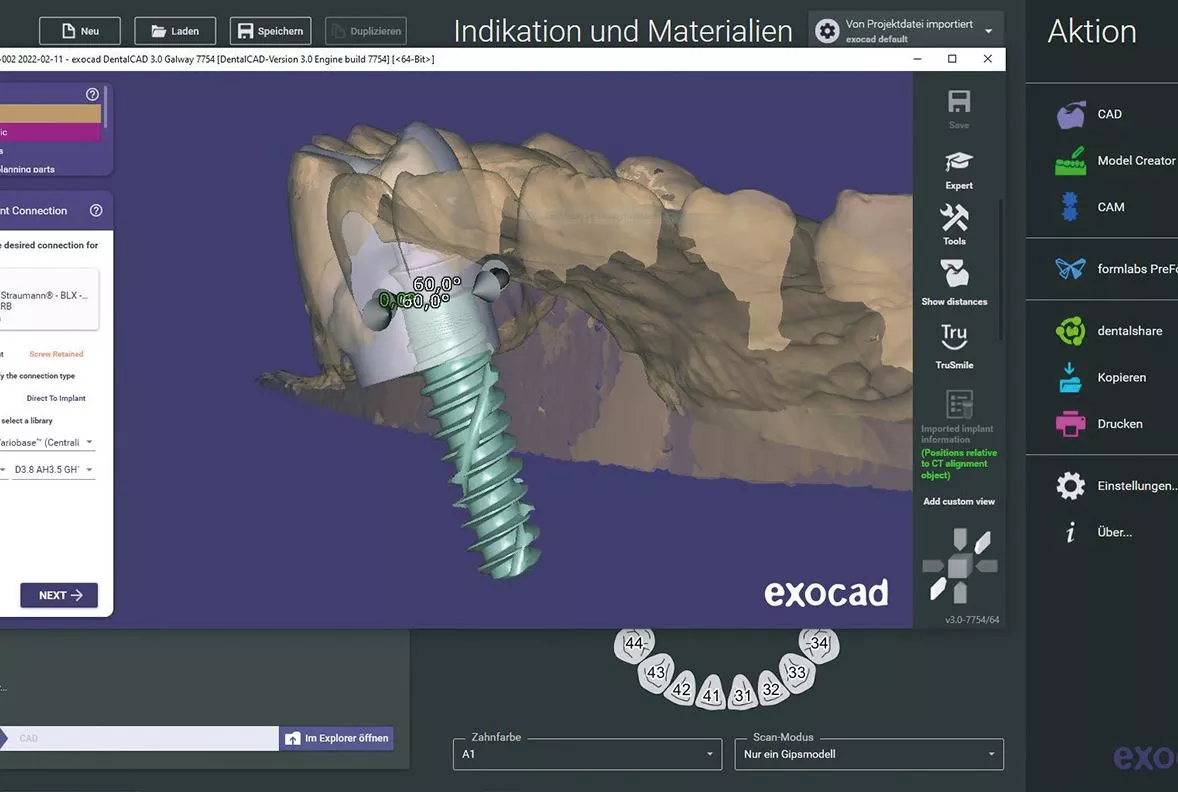Click the magenta colored layer bar
Image resolution: width=1178 pixels, height=792 pixels.
pyautogui.click(x=50, y=131)
